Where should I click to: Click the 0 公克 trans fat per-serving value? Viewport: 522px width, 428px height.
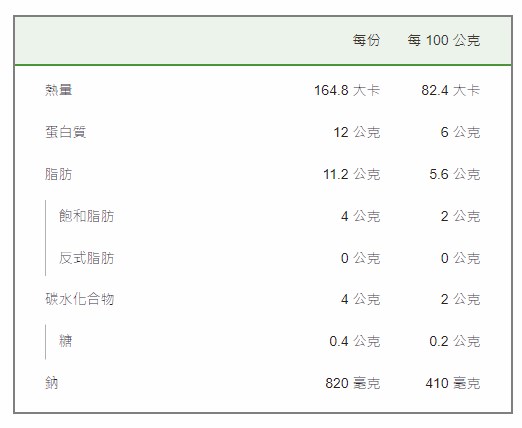pyautogui.click(x=360, y=258)
